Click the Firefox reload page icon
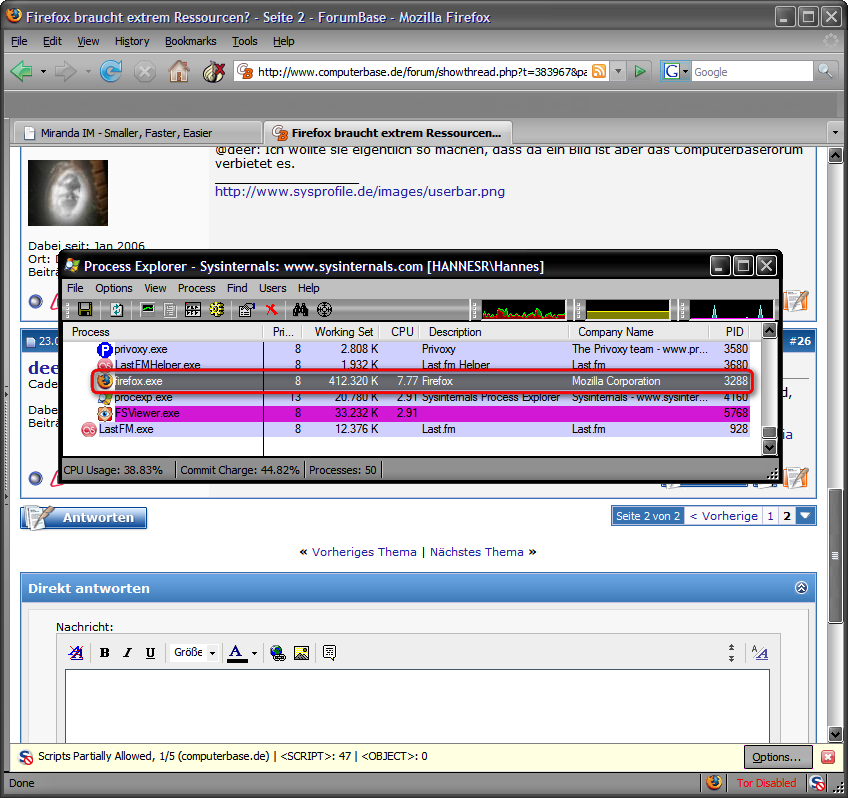The image size is (848, 798). coord(111,71)
